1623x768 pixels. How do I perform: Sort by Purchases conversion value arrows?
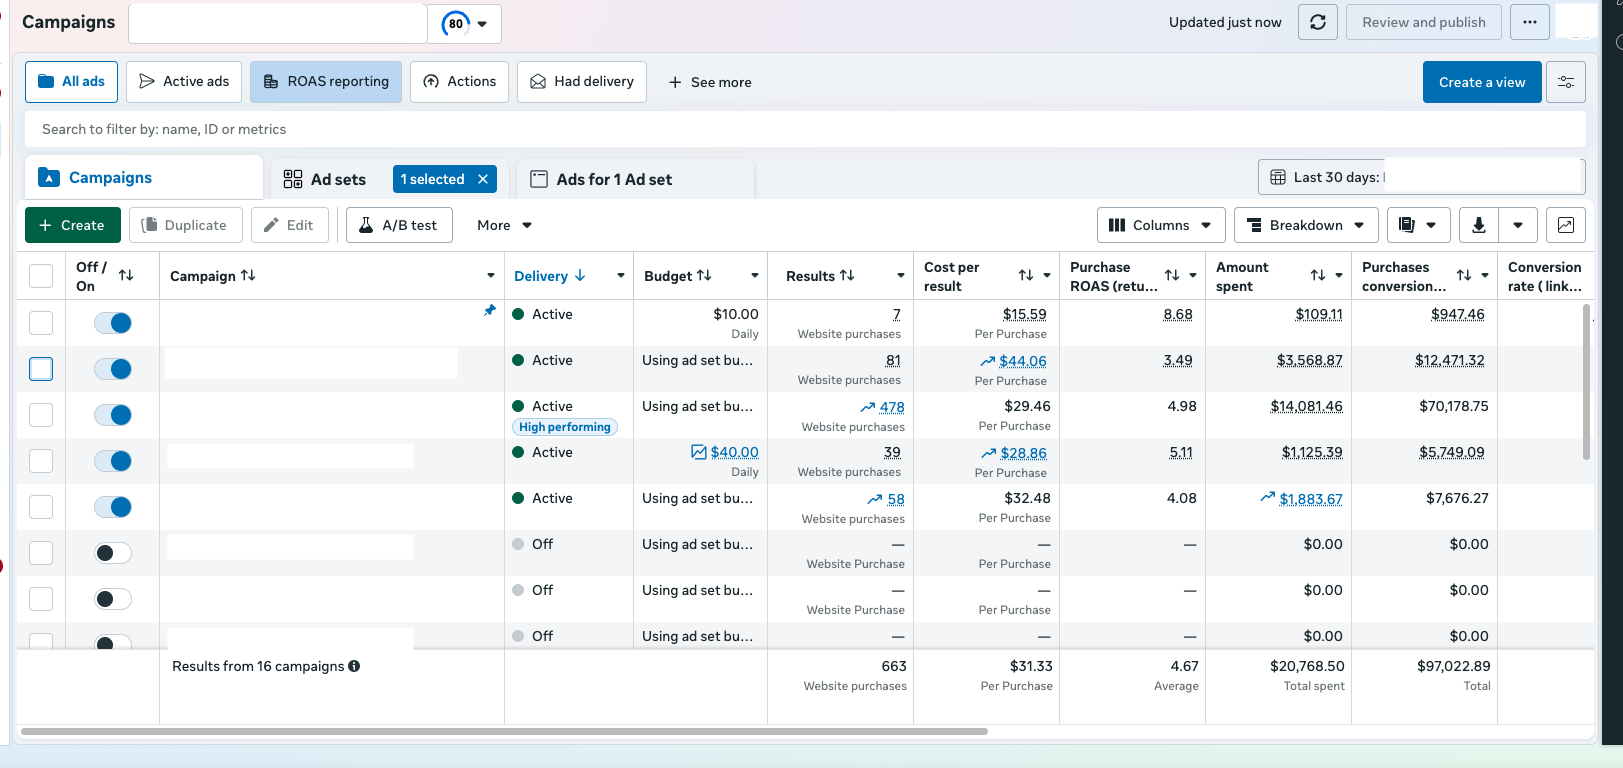1464,275
